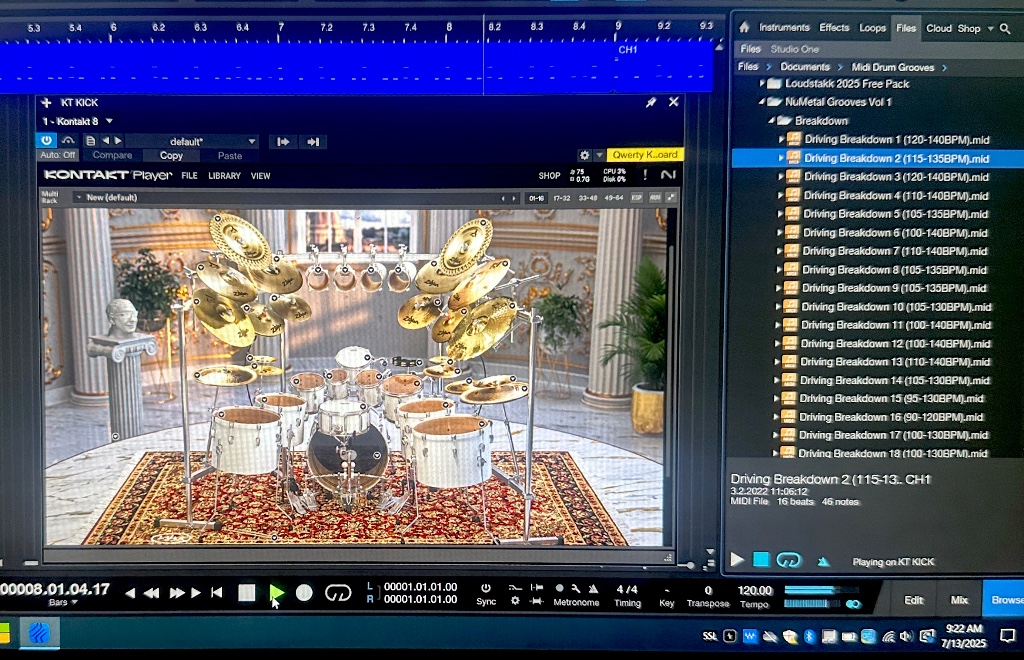Toggle browser preview loop button
This screenshot has height=660, width=1024.
tap(788, 560)
